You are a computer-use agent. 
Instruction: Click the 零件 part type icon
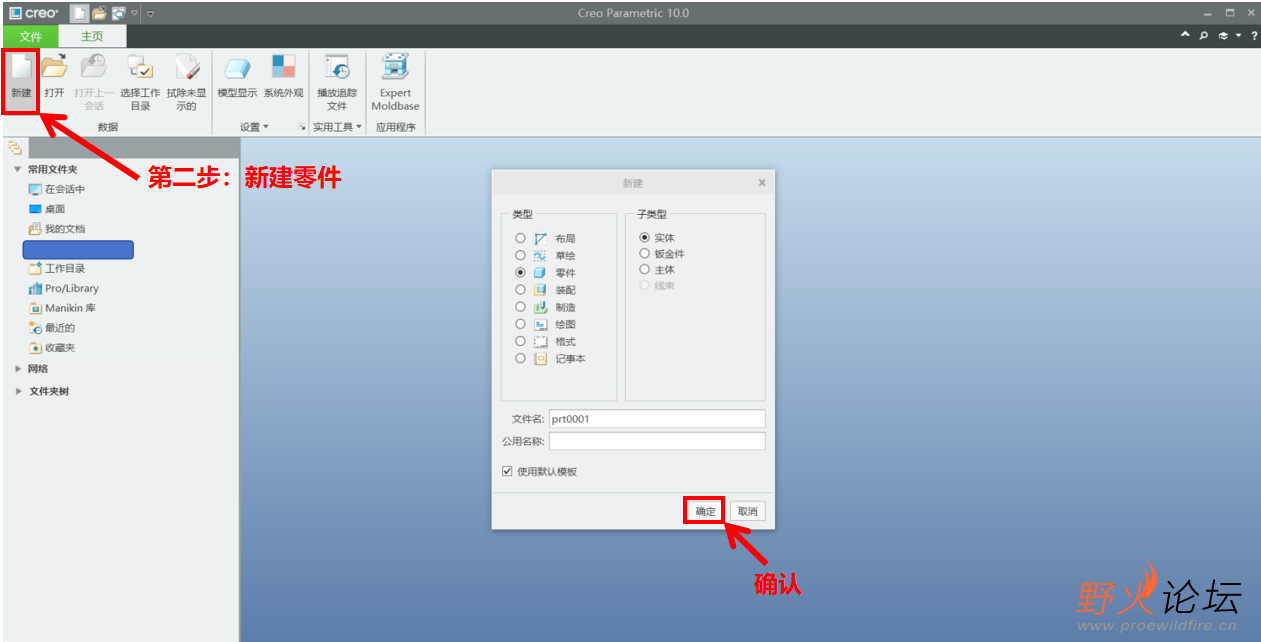[x=540, y=273]
